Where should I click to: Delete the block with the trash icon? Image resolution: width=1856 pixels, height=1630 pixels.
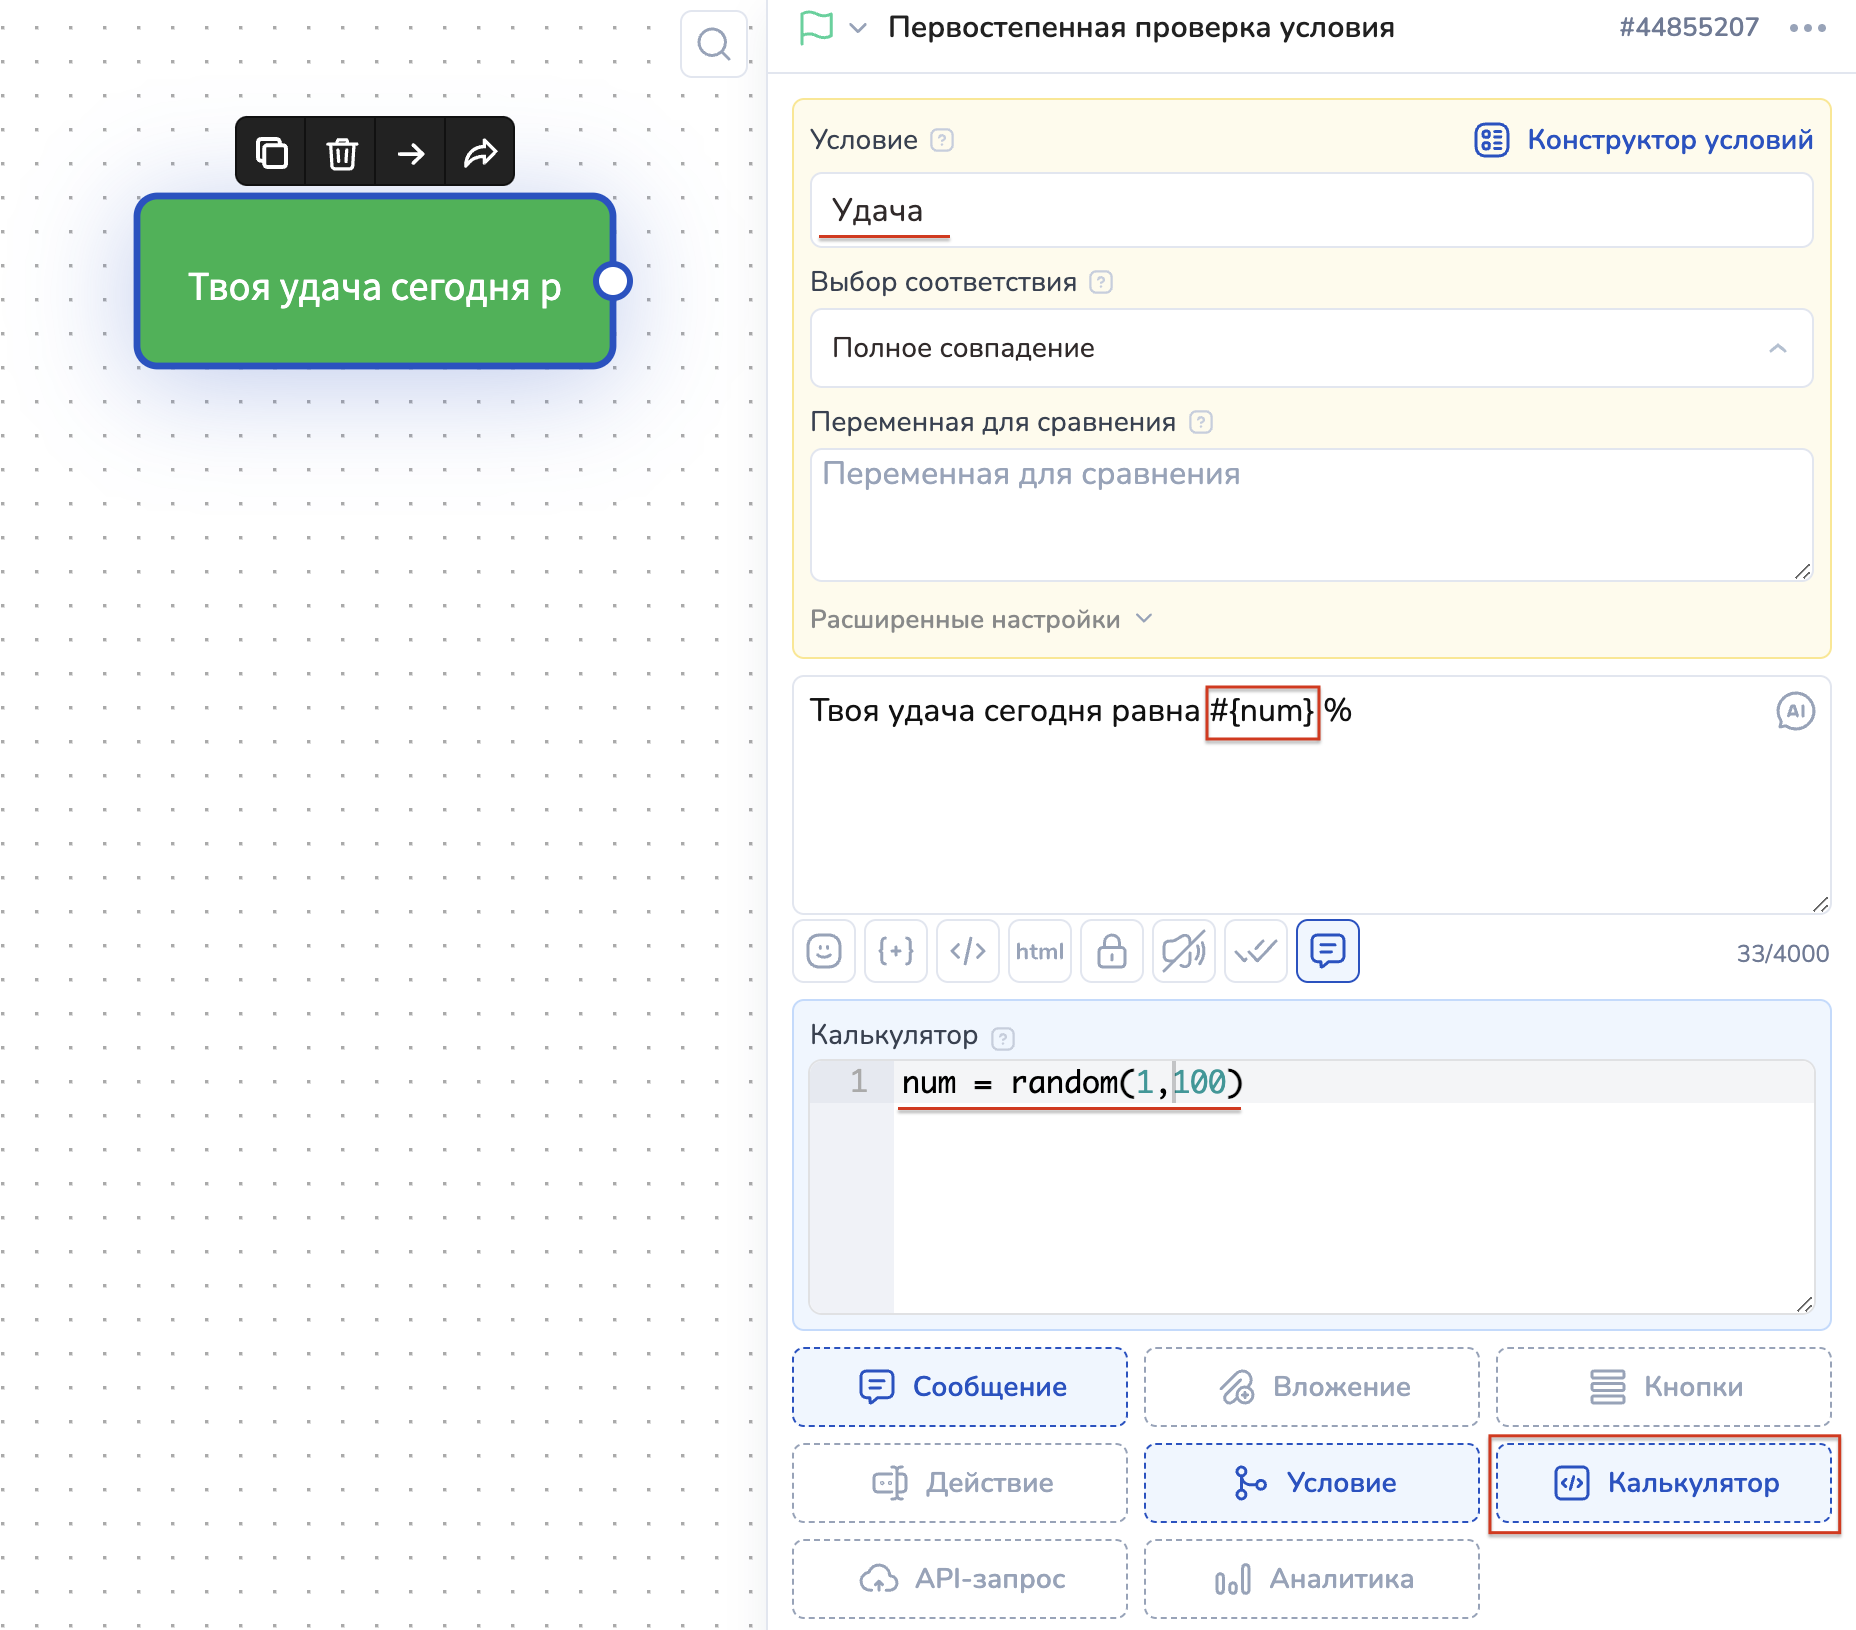(x=341, y=153)
